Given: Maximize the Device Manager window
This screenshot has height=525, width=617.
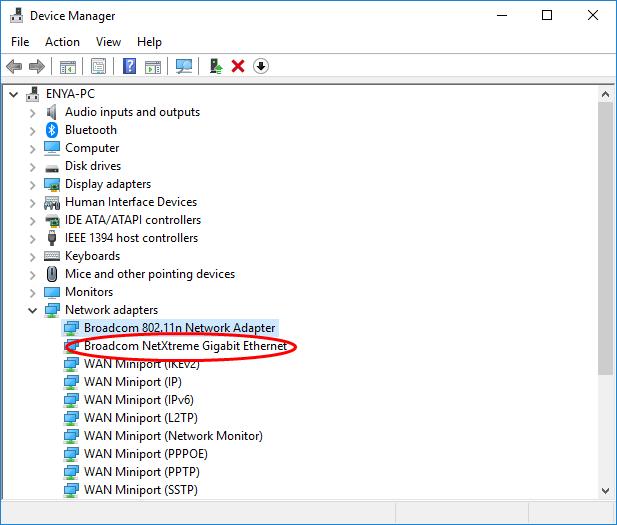Looking at the screenshot, I should [547, 15].
